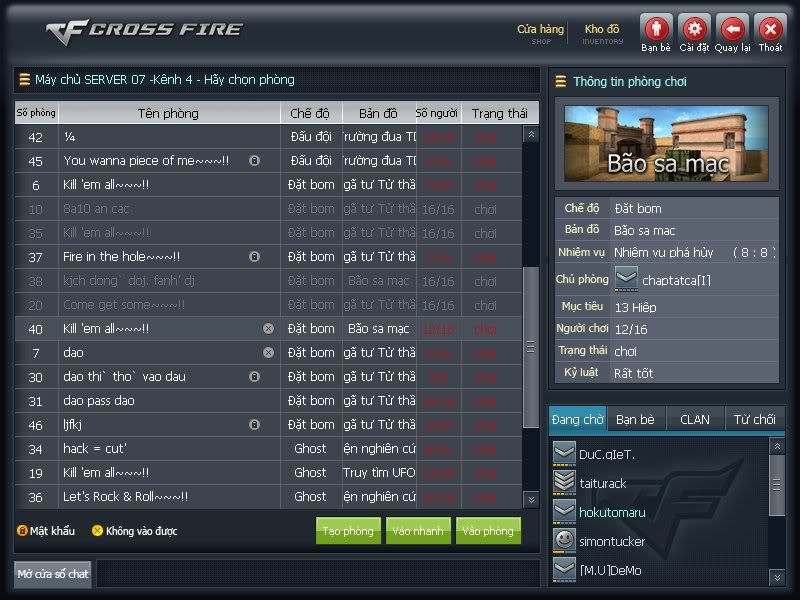Switch to the Từ chối tab
This screenshot has height=600, width=800.
click(754, 420)
